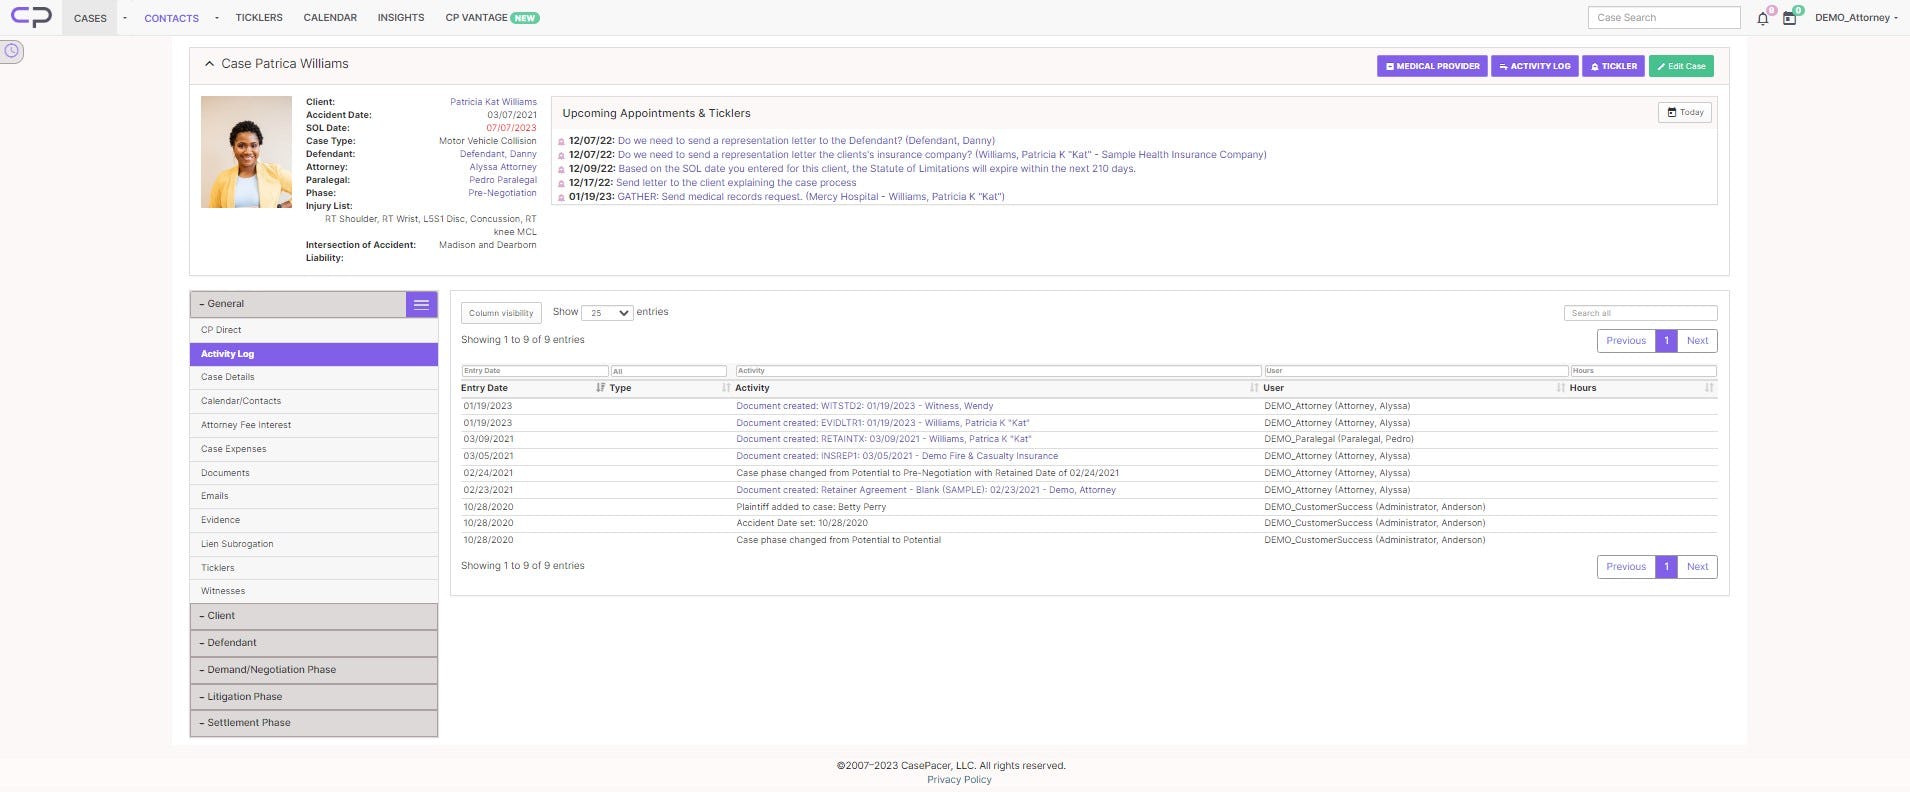Click the tickler bell icon beside 12/09/22 SOL tickler
This screenshot has height=792, width=1910.
point(561,169)
